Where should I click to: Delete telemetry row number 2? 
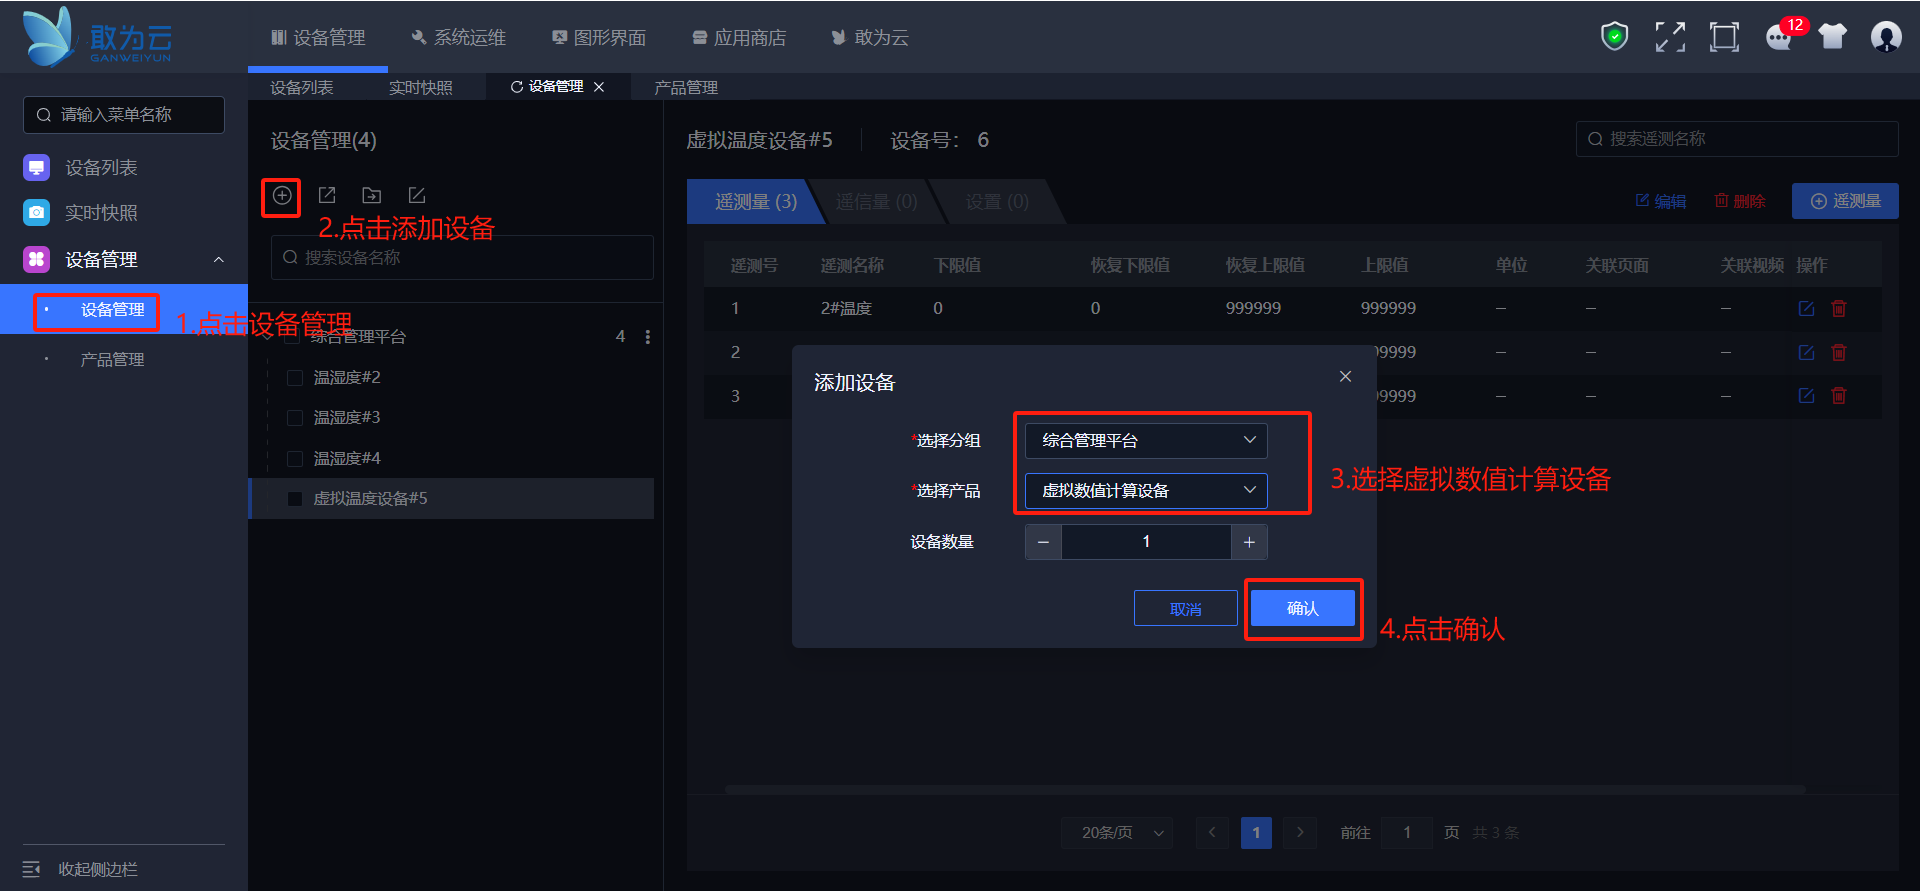coord(1838,352)
